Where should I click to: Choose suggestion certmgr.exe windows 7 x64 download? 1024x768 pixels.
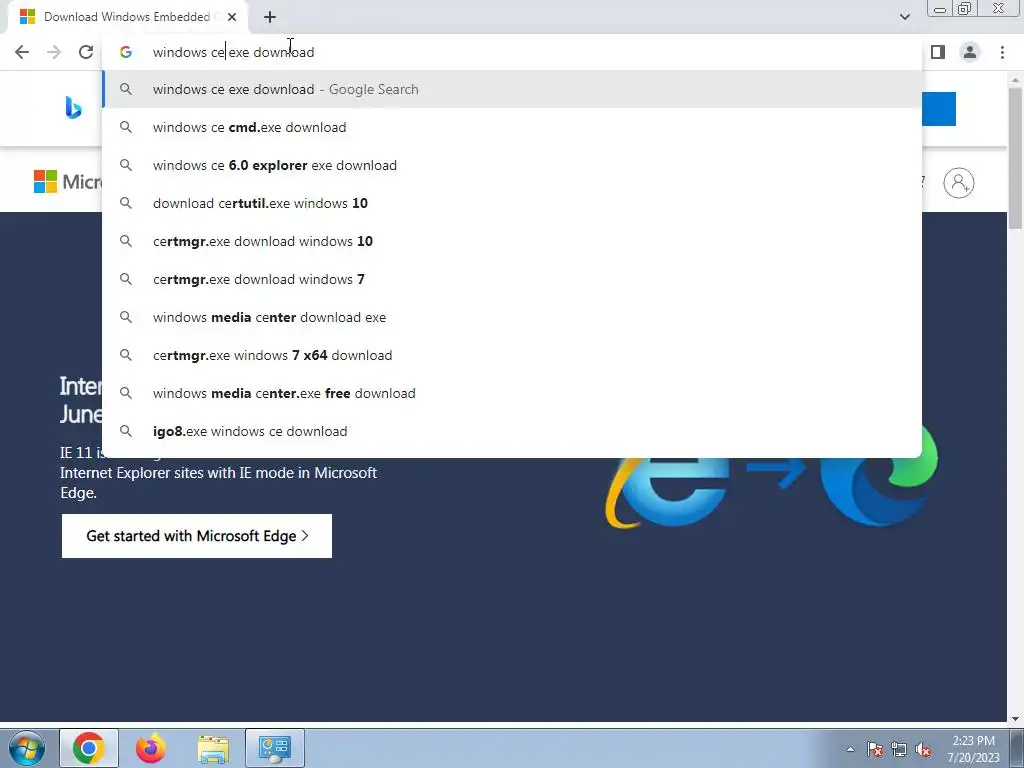click(x=512, y=355)
